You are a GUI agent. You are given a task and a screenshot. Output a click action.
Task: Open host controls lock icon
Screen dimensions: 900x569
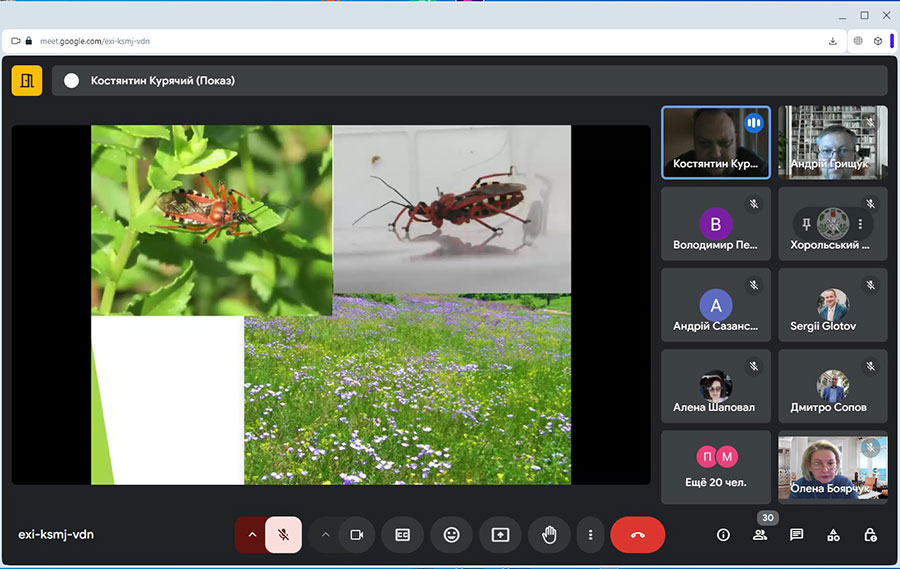click(x=870, y=535)
